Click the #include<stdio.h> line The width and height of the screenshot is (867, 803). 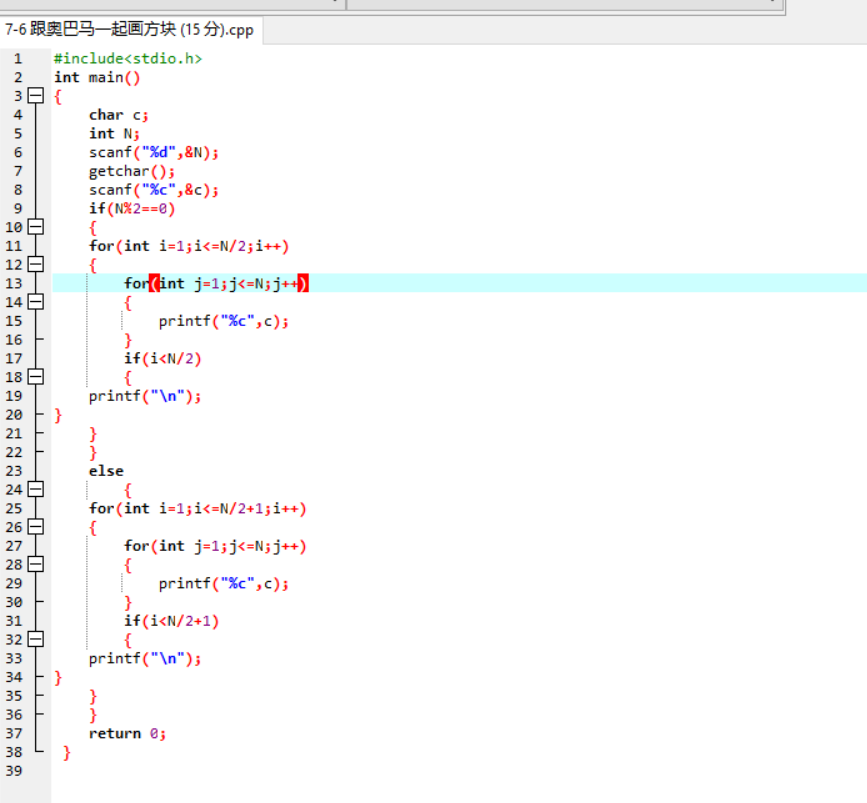coord(128,59)
